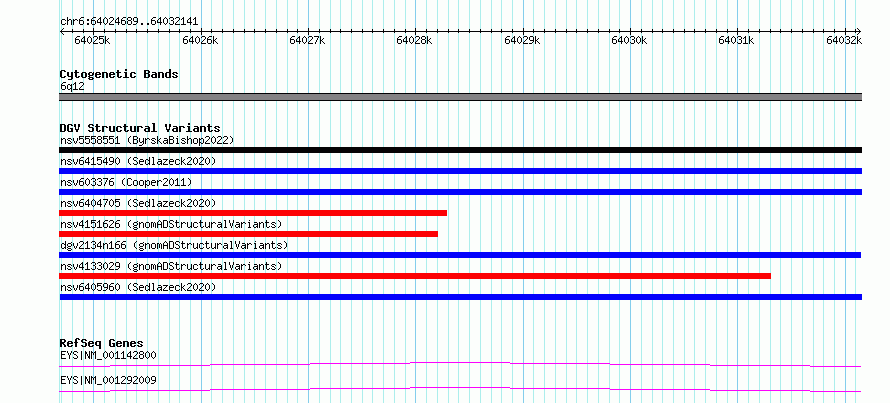Click the dgv2134n166 (gnomADStructuralVariants) label

click(174, 245)
